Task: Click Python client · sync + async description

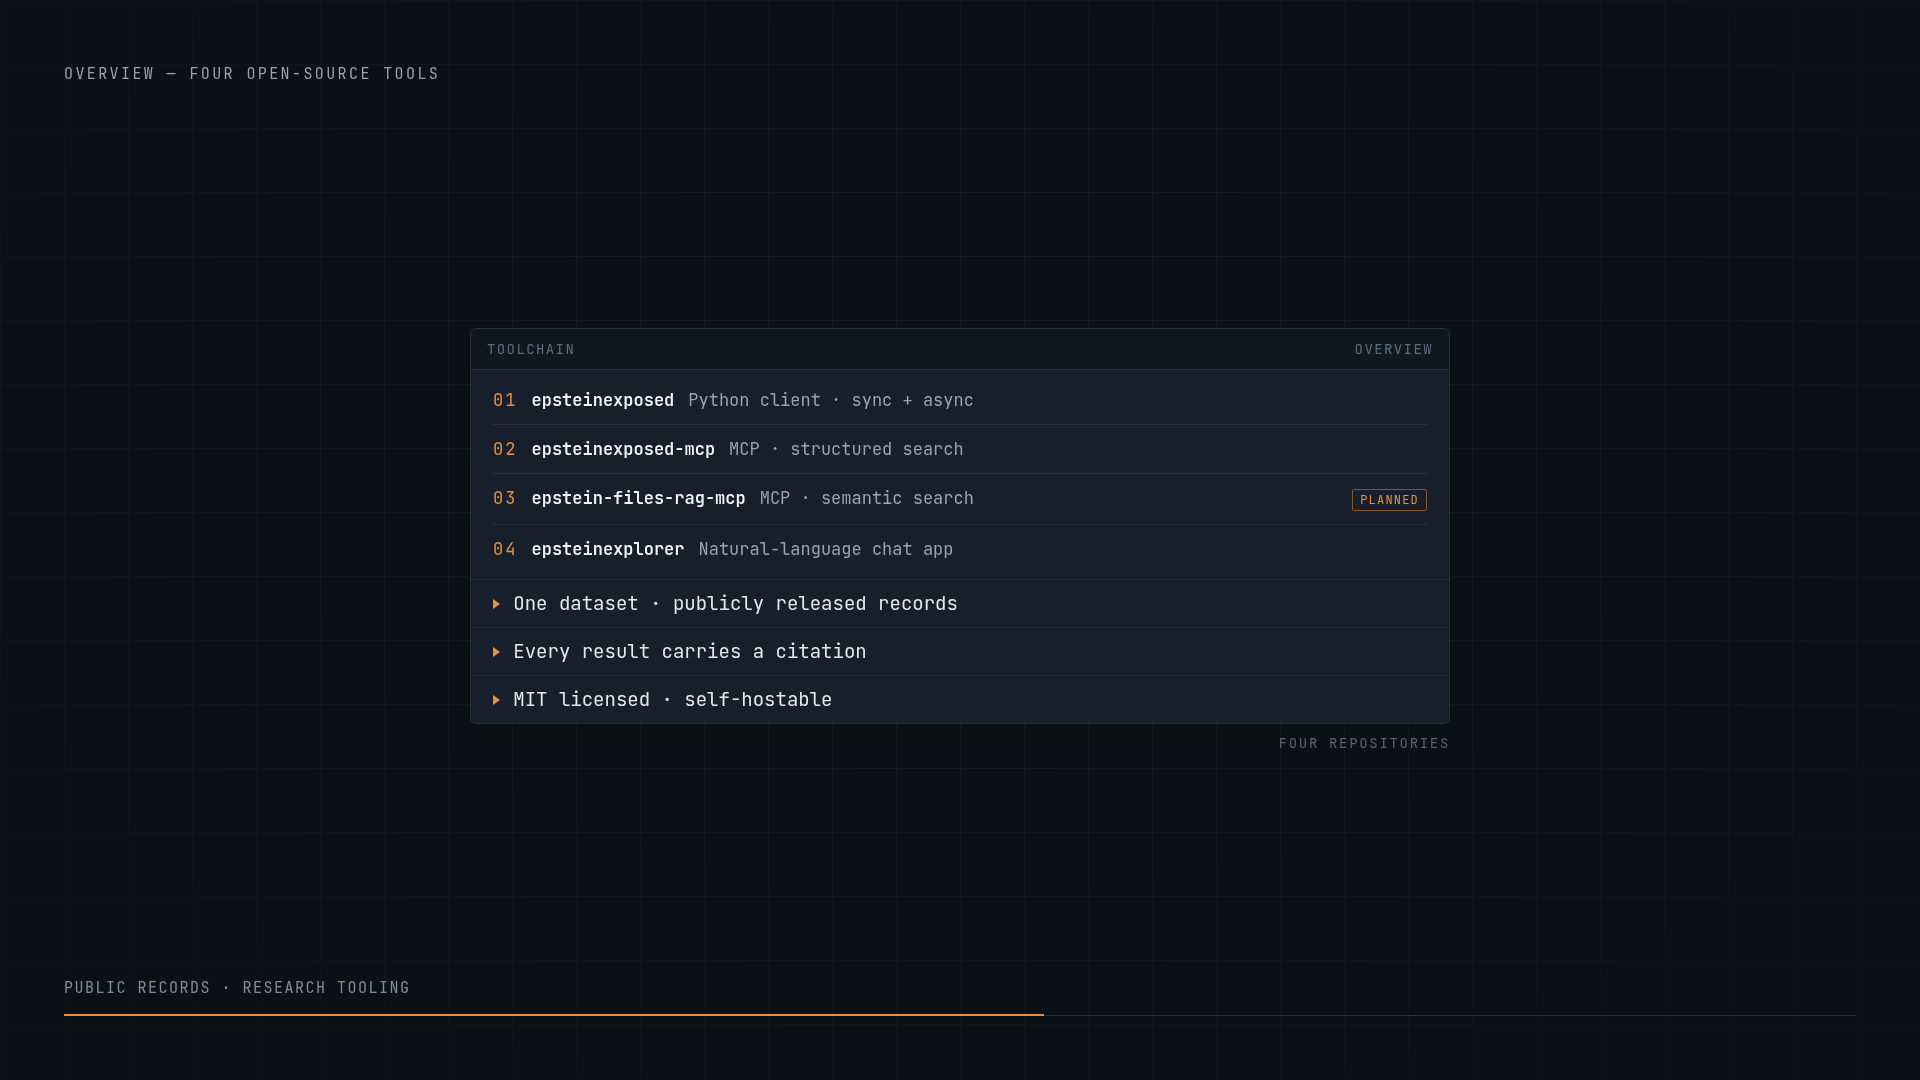Action: [x=831, y=400]
